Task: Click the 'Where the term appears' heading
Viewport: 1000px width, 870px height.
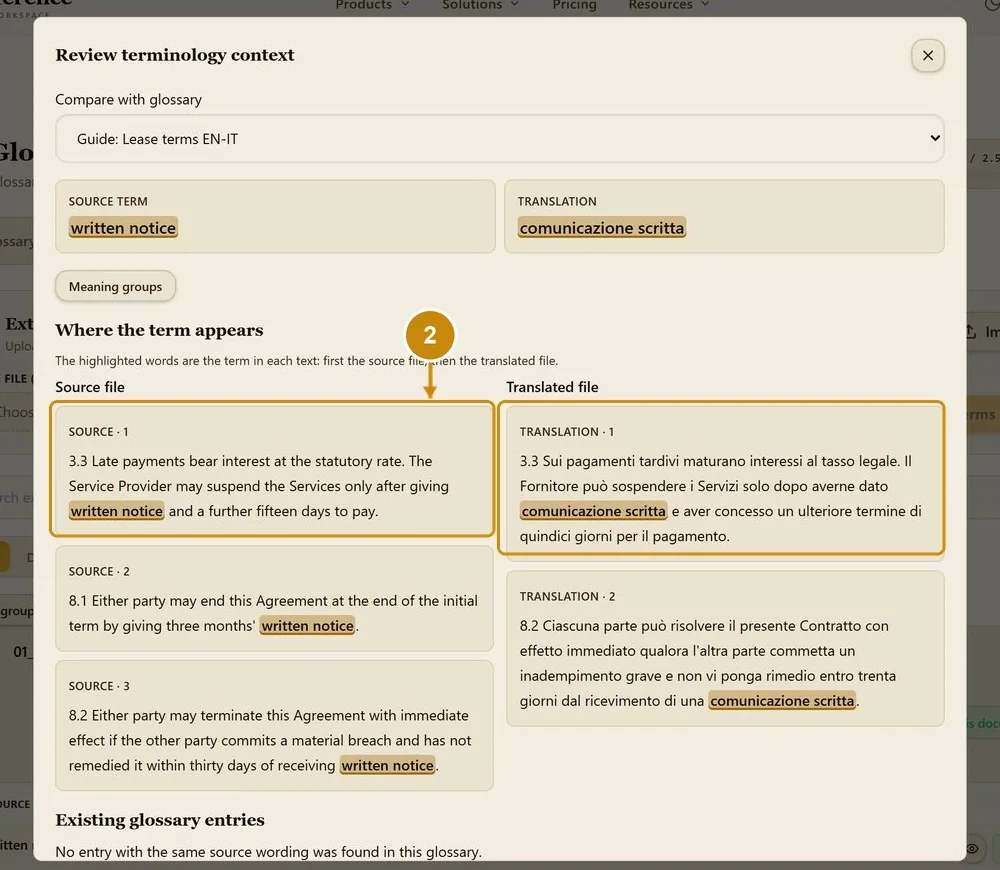Action: point(159,330)
